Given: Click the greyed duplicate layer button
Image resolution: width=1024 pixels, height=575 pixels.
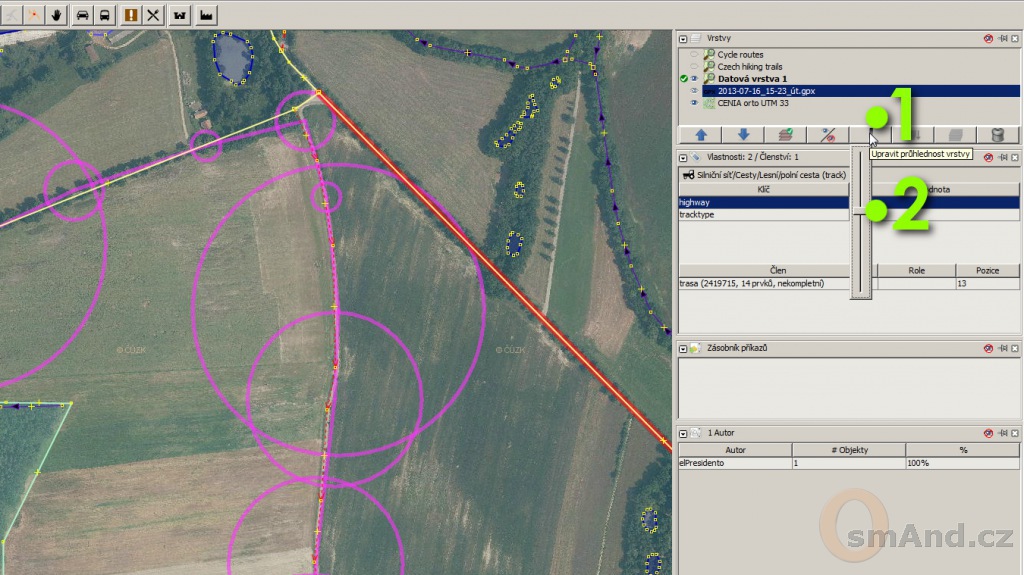Looking at the screenshot, I should point(955,135).
